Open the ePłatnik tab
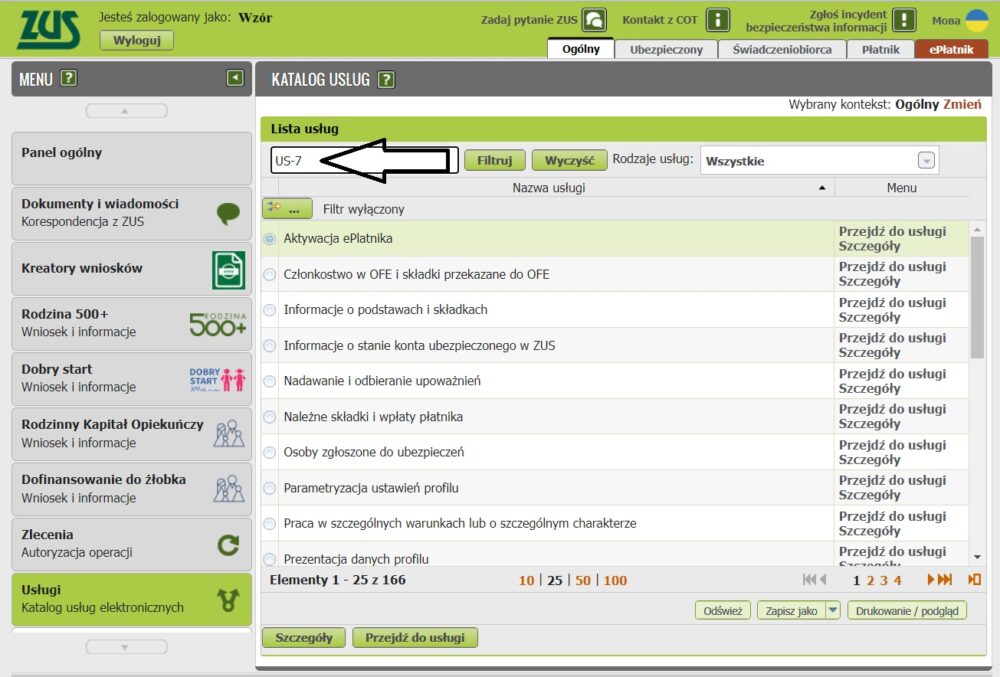 pos(950,49)
